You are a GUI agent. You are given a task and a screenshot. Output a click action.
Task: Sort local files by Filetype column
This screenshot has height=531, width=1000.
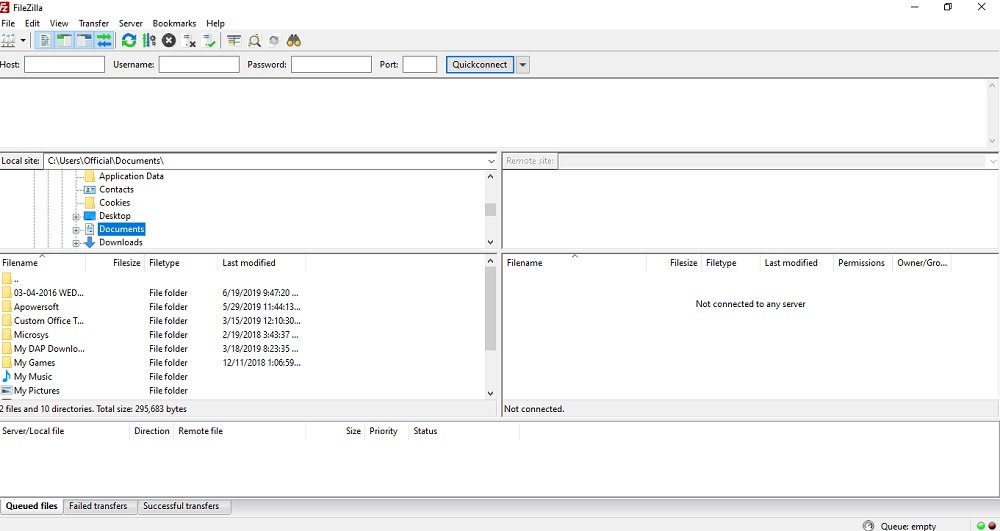pos(181,263)
